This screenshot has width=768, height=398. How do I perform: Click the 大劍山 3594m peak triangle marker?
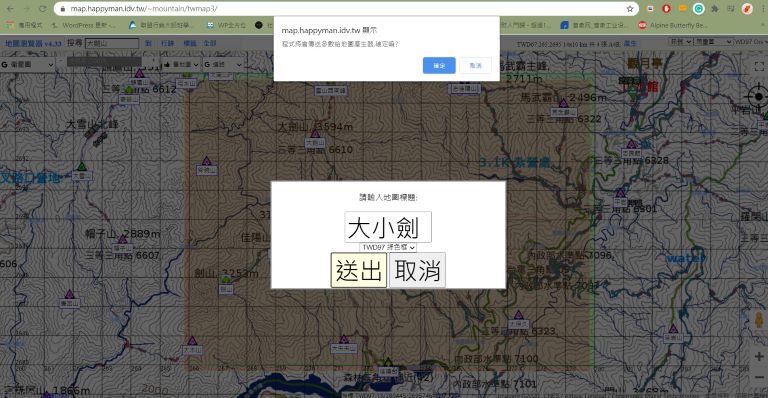[315, 134]
